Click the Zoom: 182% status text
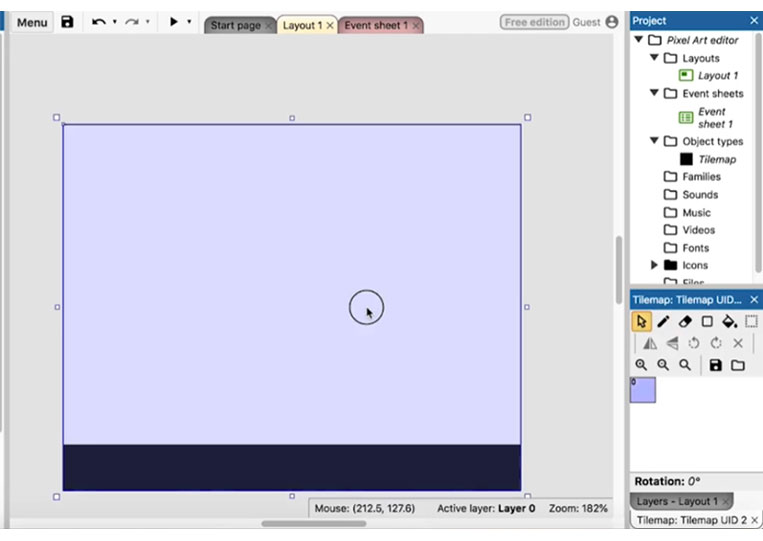Image resolution: width=763 pixels, height=541 pixels. point(578,508)
